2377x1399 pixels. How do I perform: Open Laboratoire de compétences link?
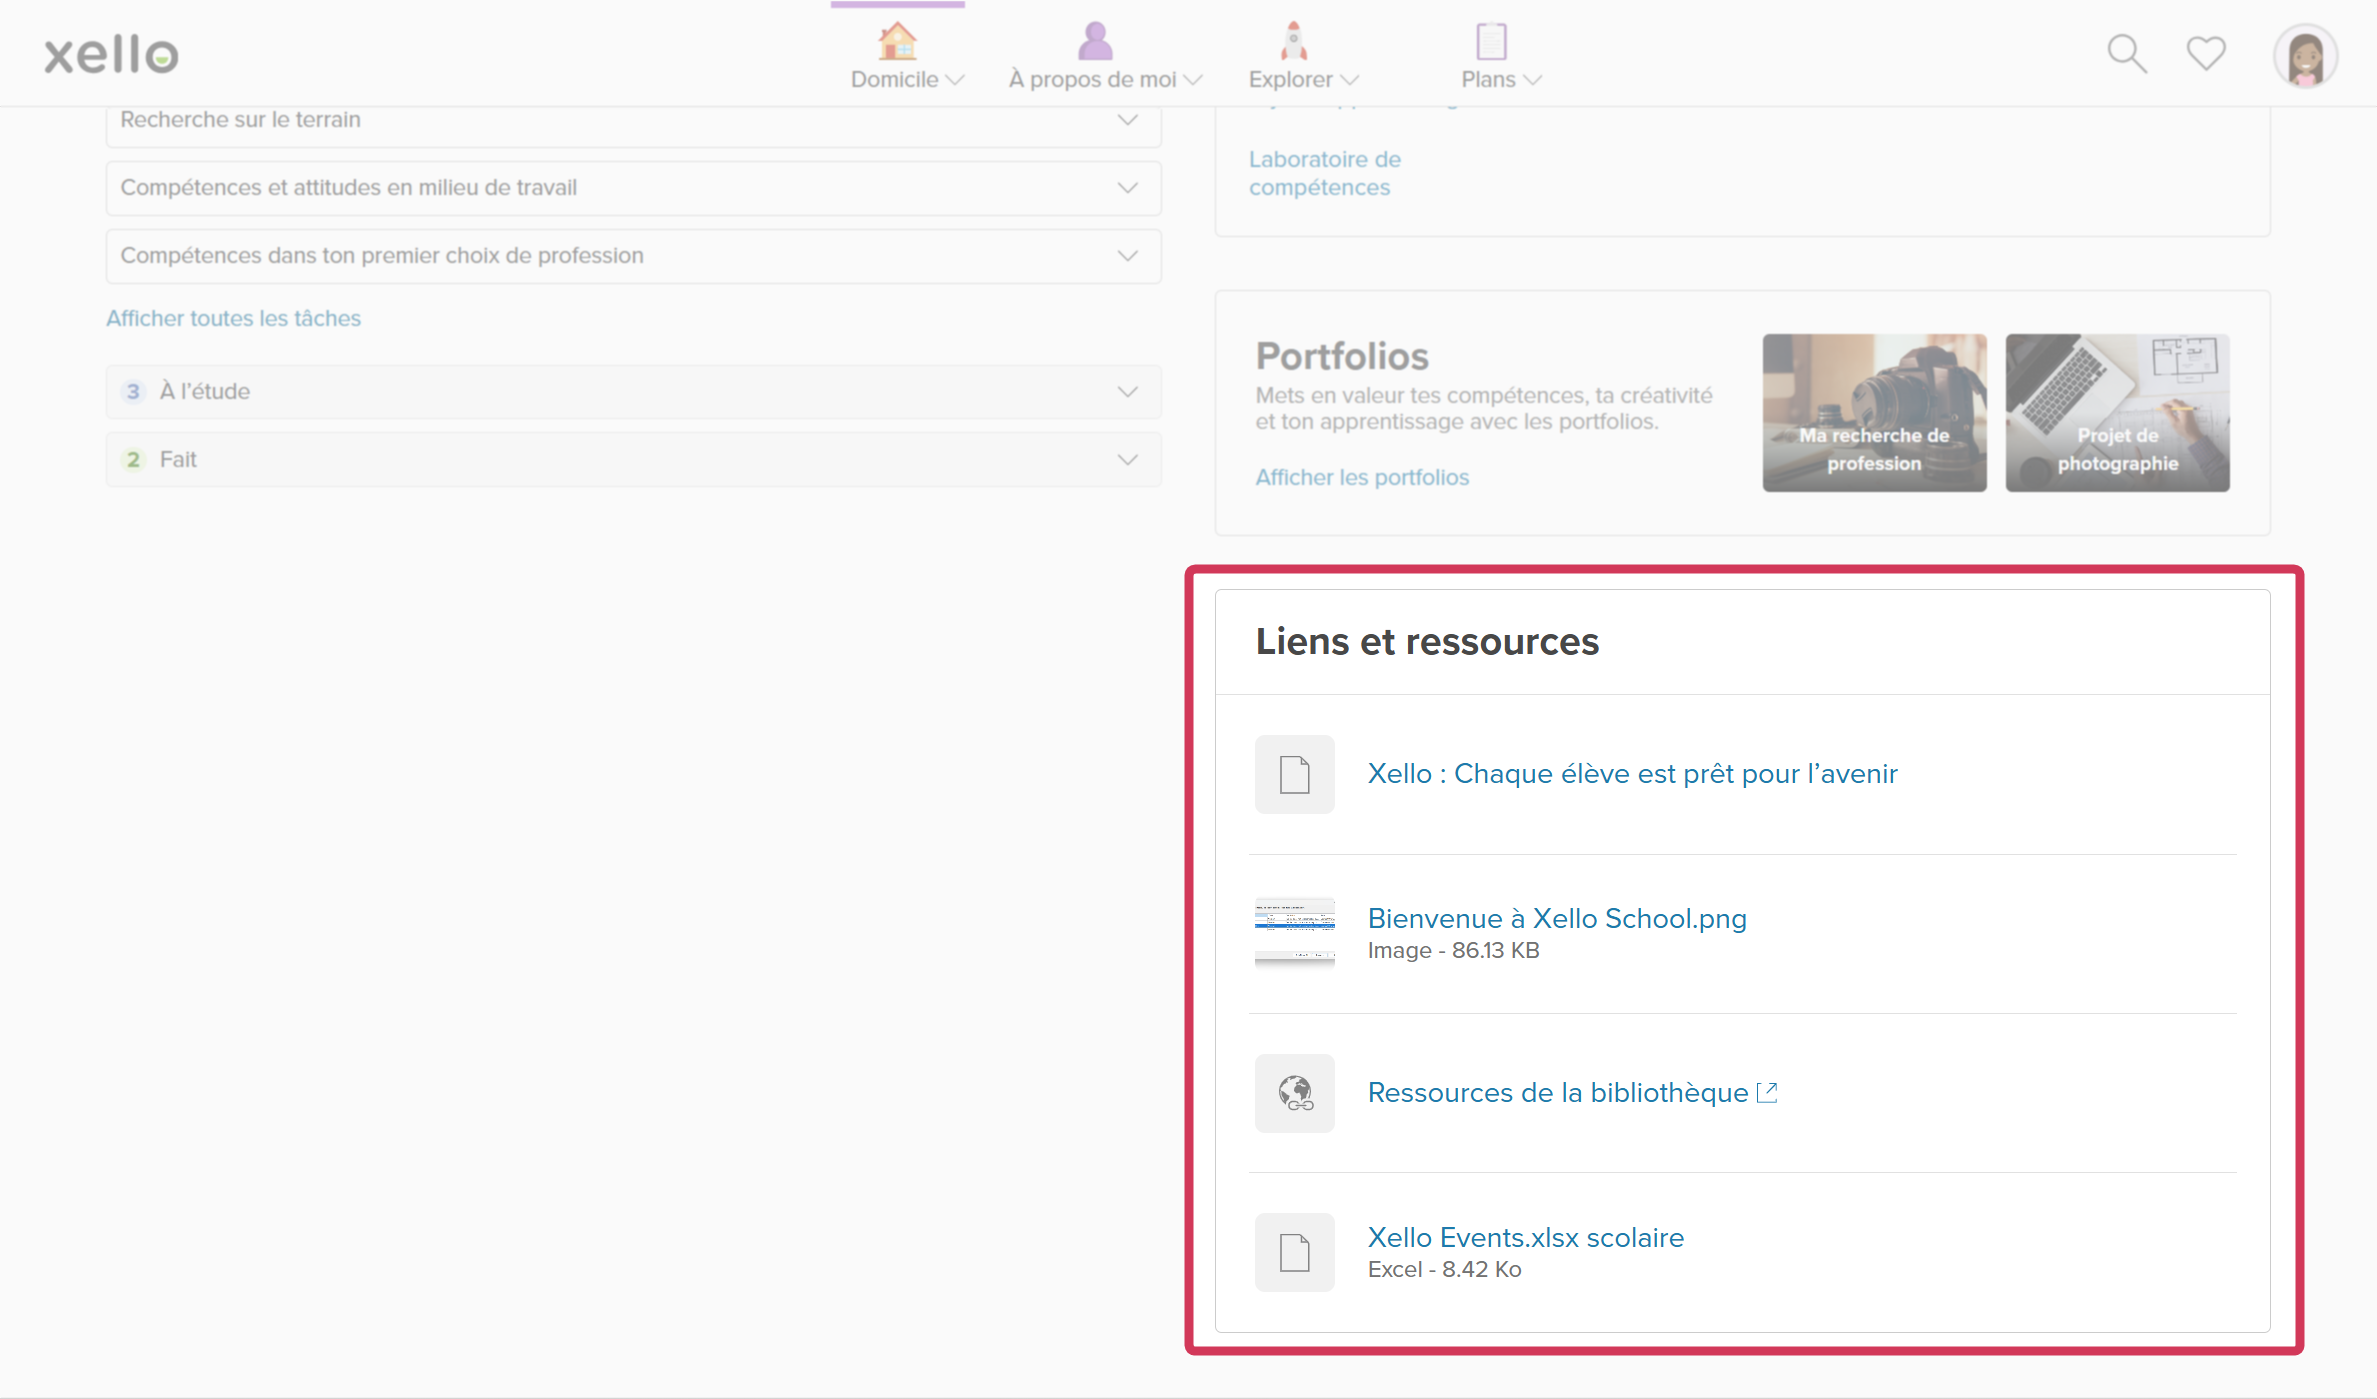pyautogui.click(x=1324, y=173)
